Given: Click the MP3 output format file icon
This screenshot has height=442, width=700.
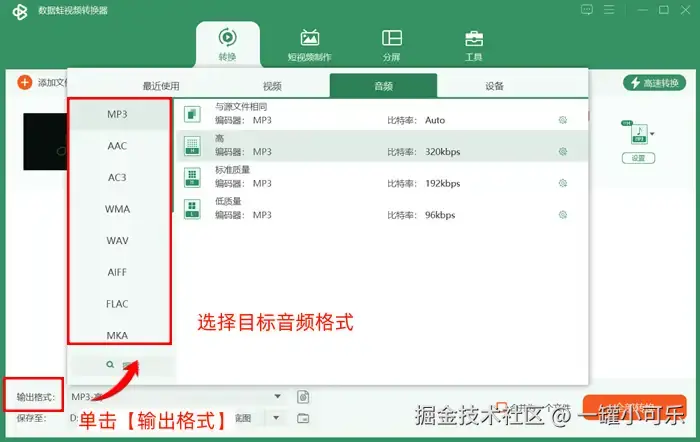Looking at the screenshot, I should coord(639,133).
